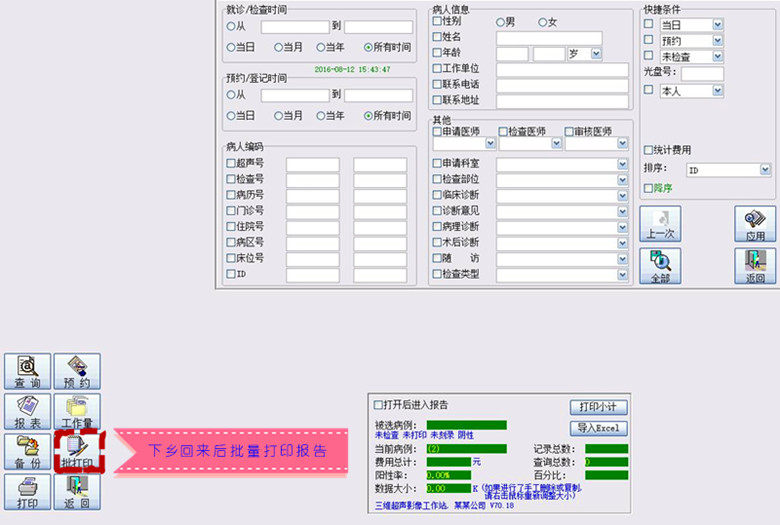This screenshot has height=525, width=780.
Task: Open the 审核医师 dropdown list
Action: click(622, 143)
